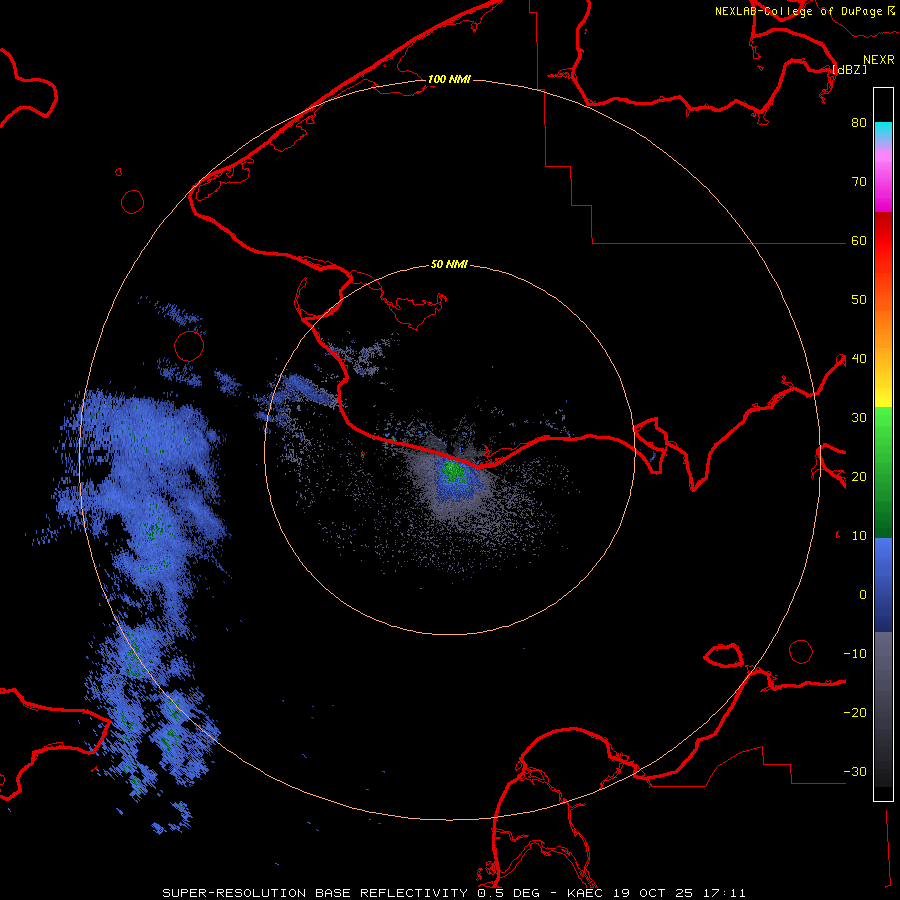This screenshot has height=900, width=900.
Task: Click the 80 value on the dBZ scale
Action: [x=859, y=123]
